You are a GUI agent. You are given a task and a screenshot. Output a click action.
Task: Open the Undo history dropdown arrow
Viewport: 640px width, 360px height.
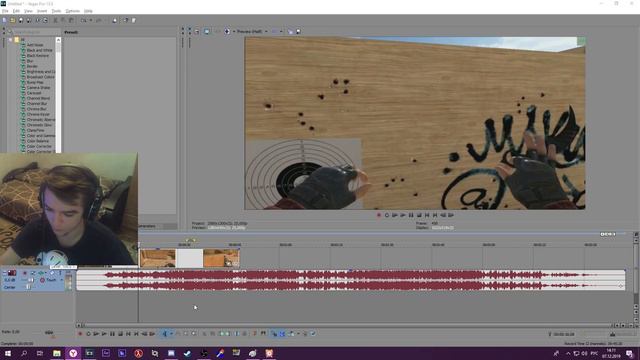[x=91, y=20]
